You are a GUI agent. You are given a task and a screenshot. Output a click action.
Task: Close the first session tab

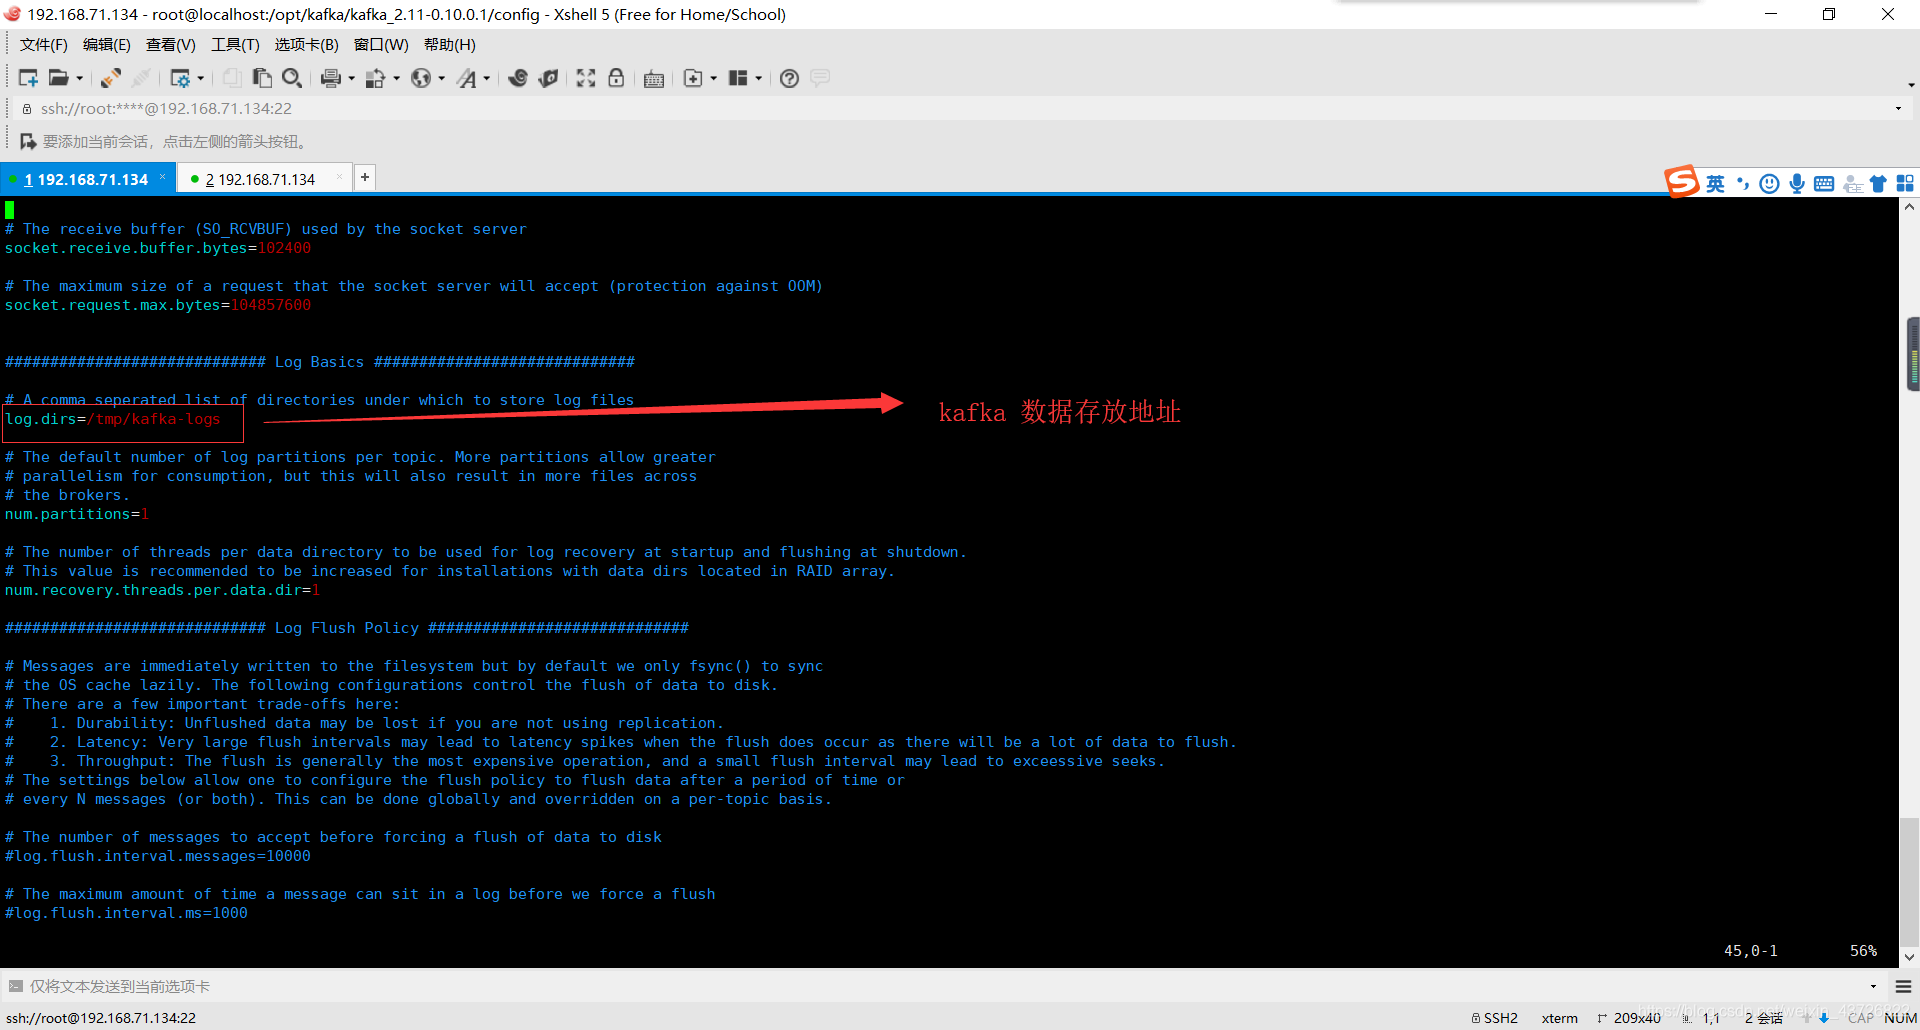pyautogui.click(x=163, y=177)
